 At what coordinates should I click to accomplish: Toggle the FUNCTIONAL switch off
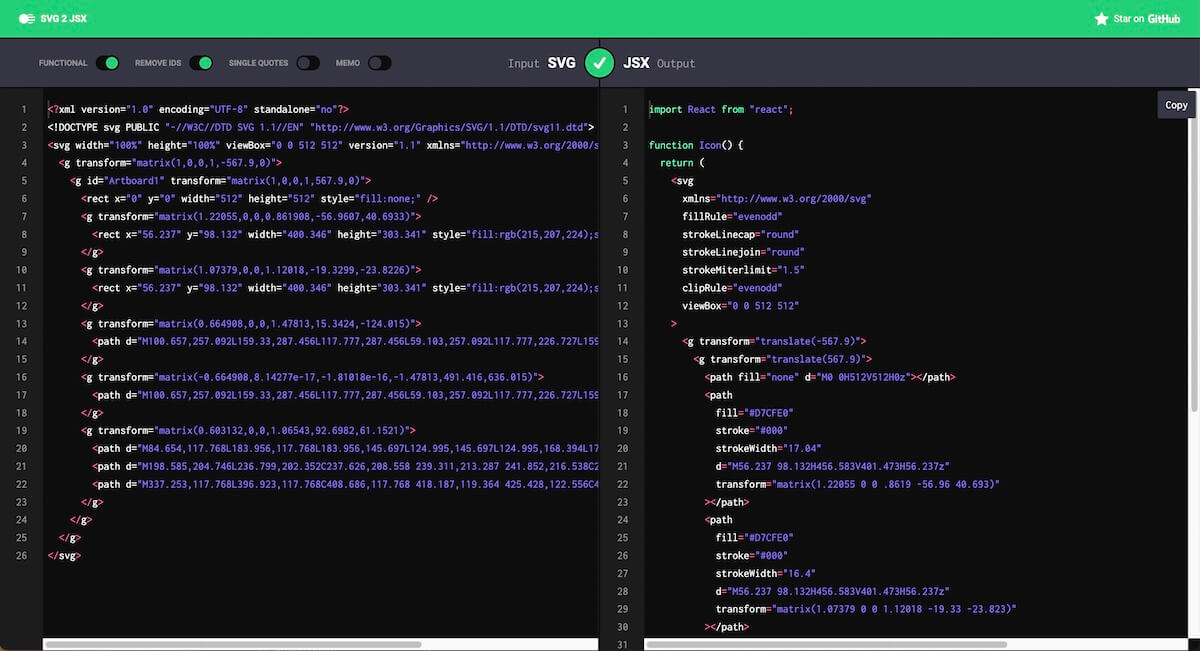coord(109,62)
